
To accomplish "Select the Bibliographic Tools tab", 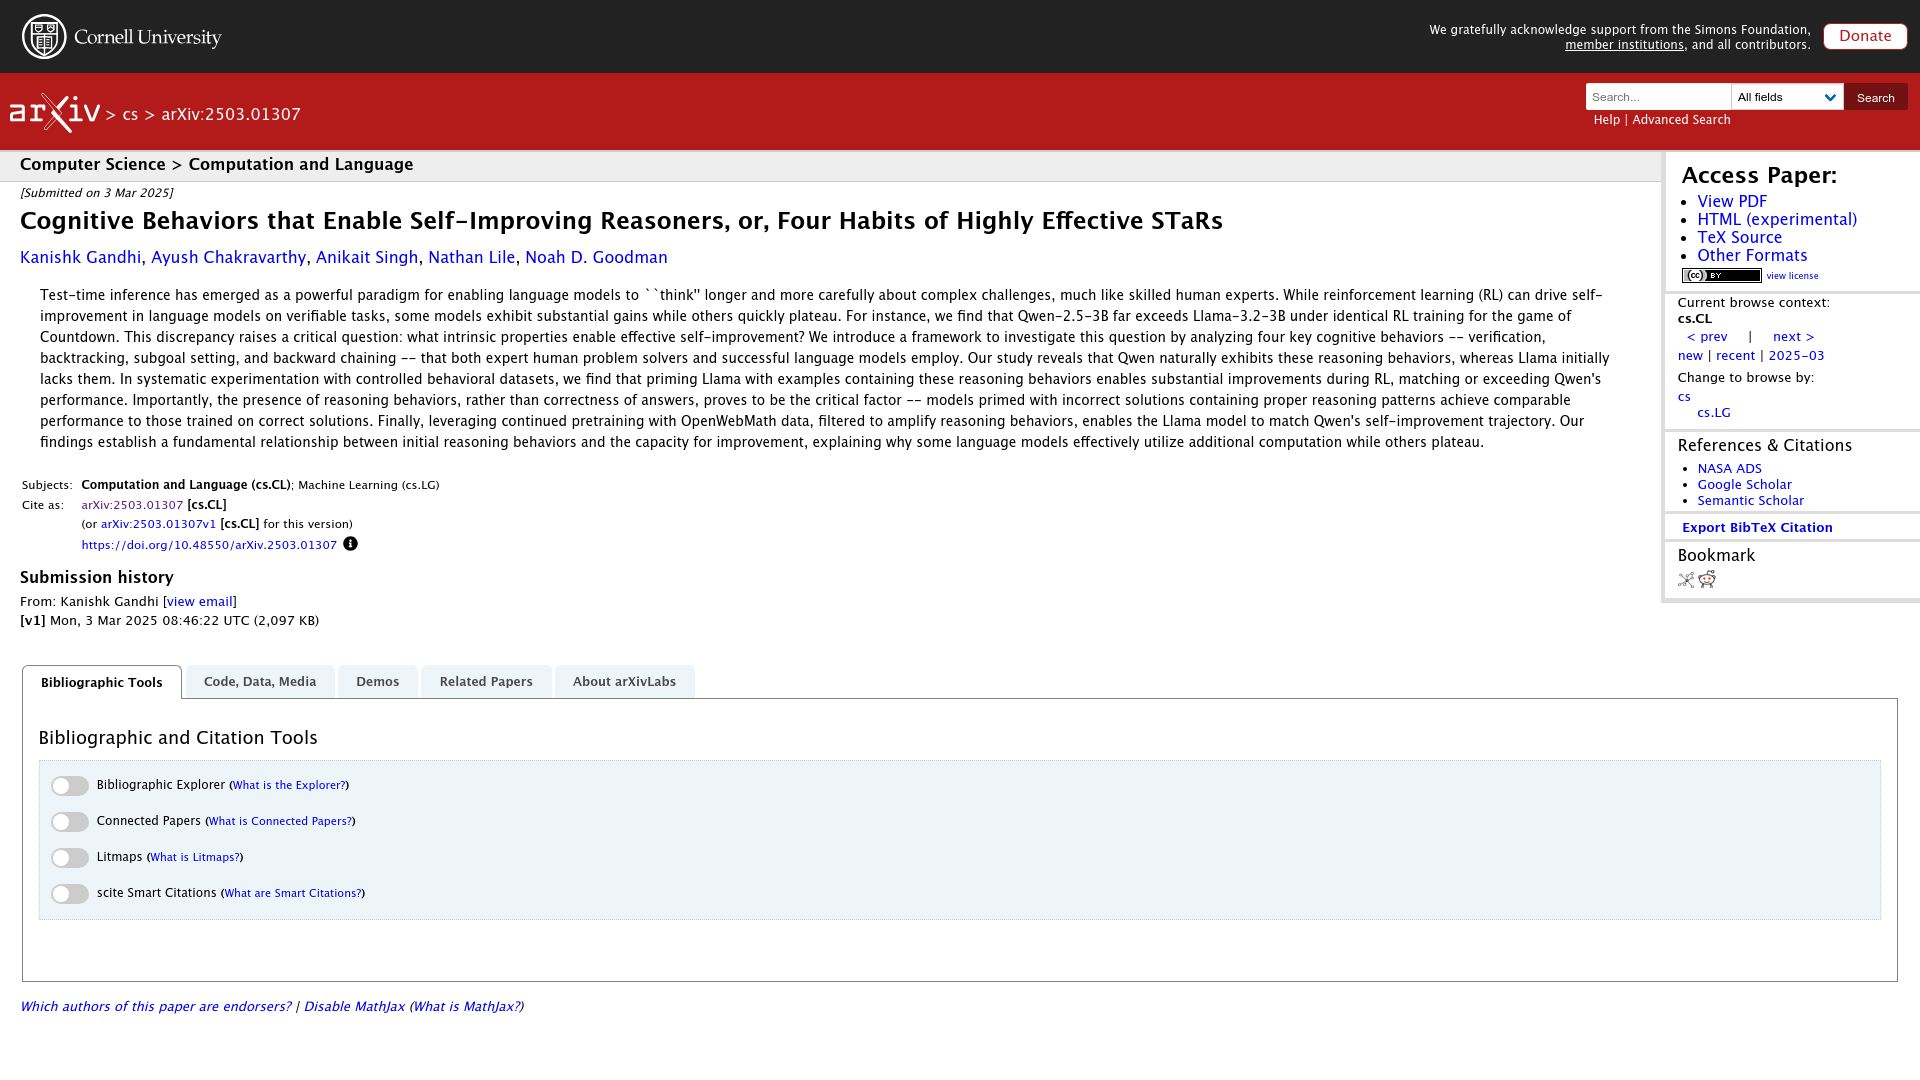I will 102,683.
